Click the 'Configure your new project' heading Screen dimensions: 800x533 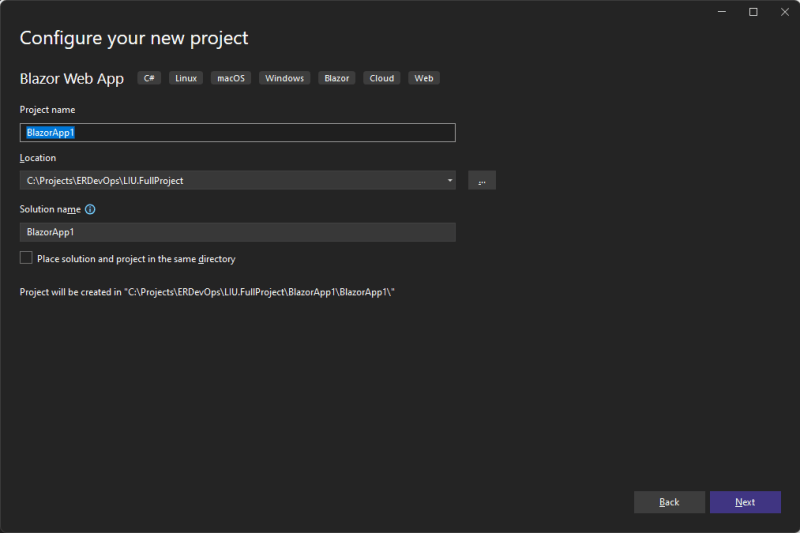point(134,39)
